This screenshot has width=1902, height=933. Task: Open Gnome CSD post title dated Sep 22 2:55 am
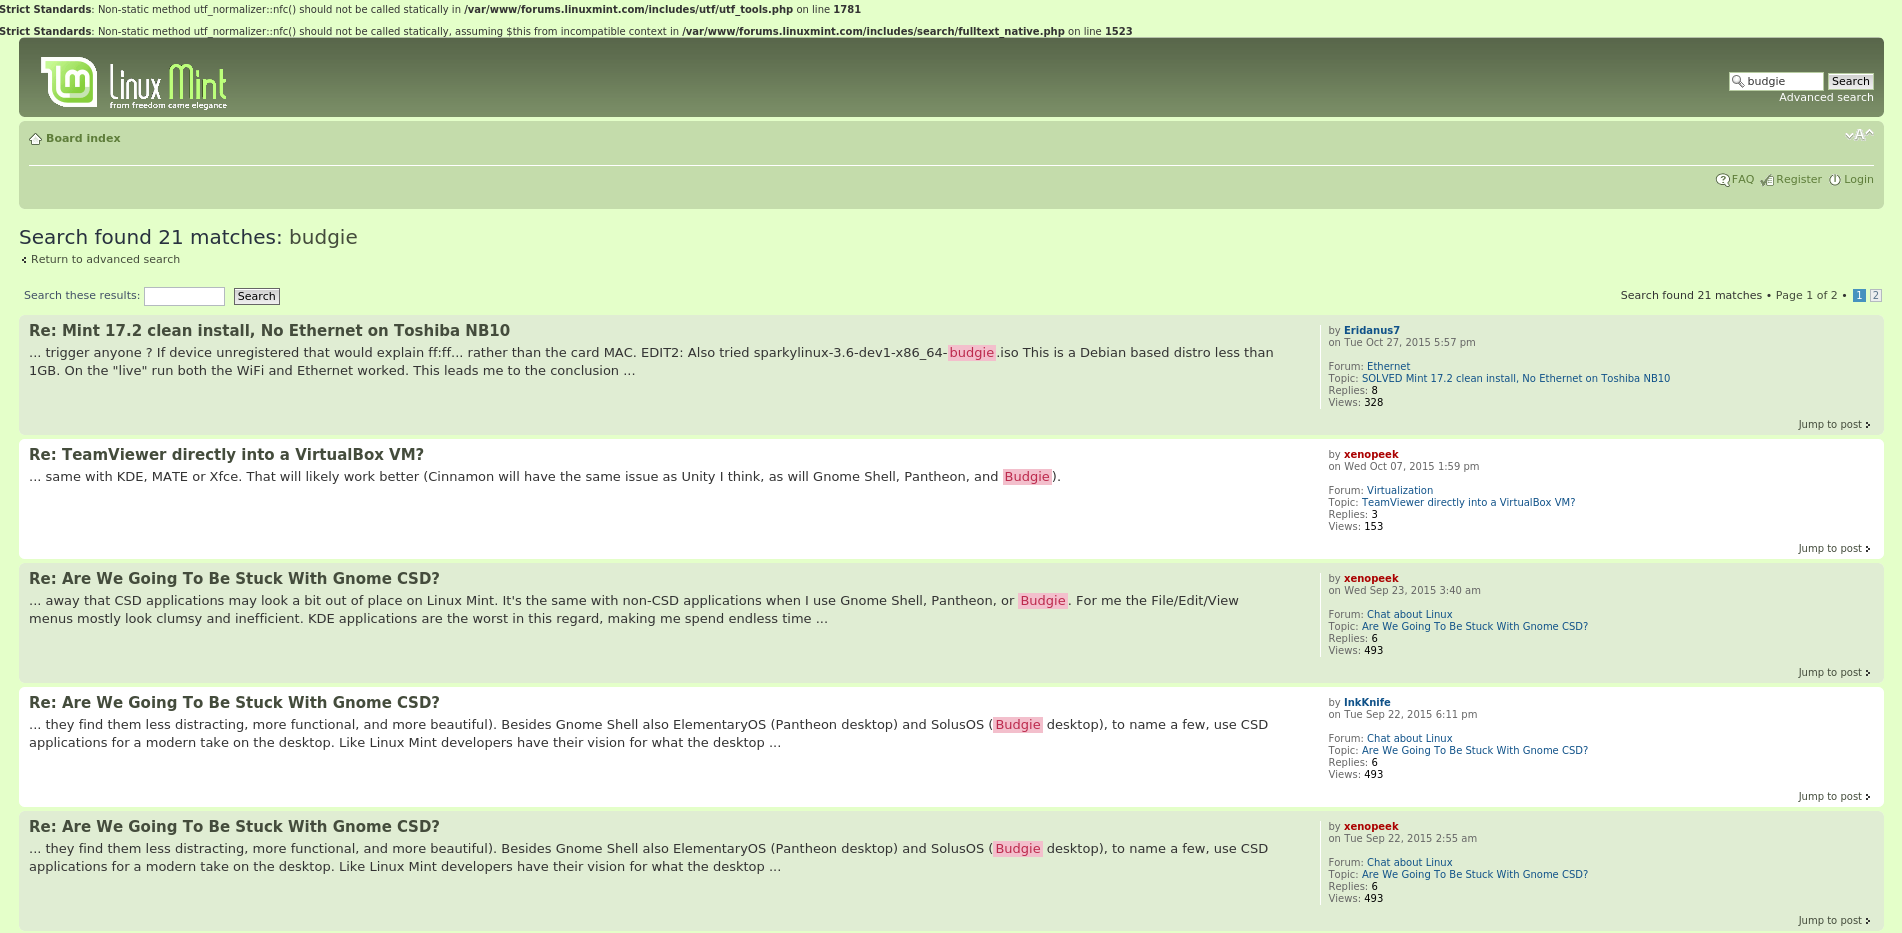tap(234, 827)
